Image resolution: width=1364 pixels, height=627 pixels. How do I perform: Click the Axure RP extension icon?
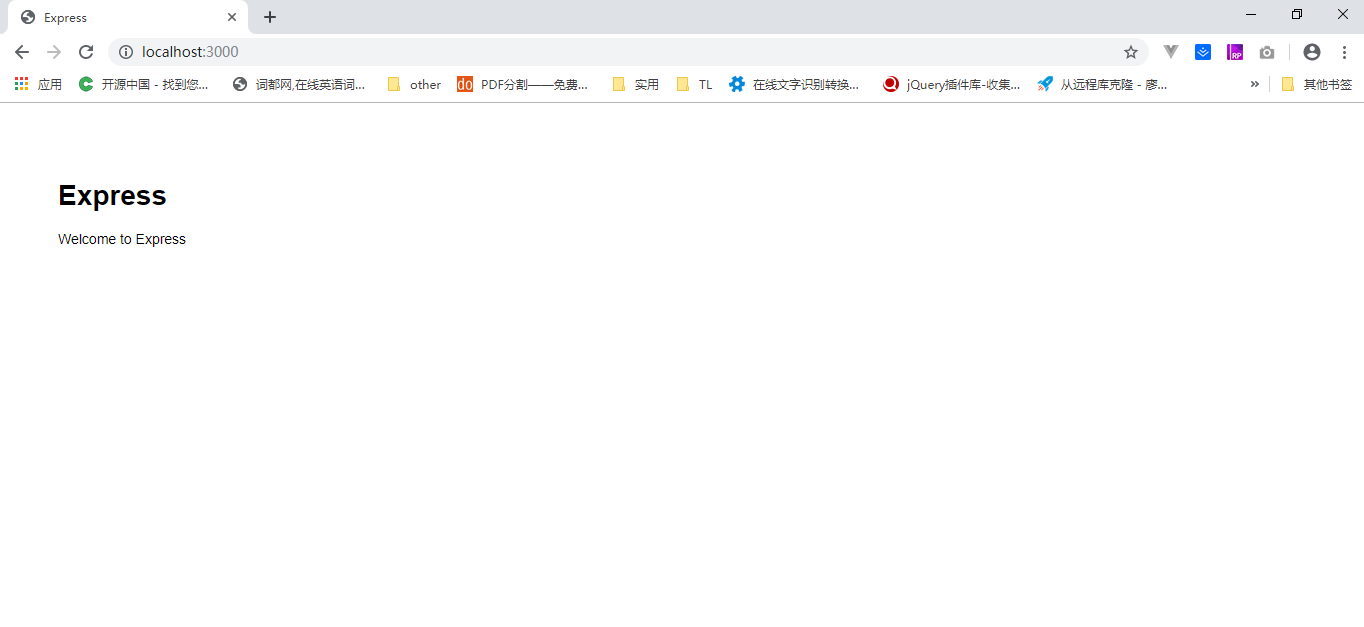[1235, 51]
